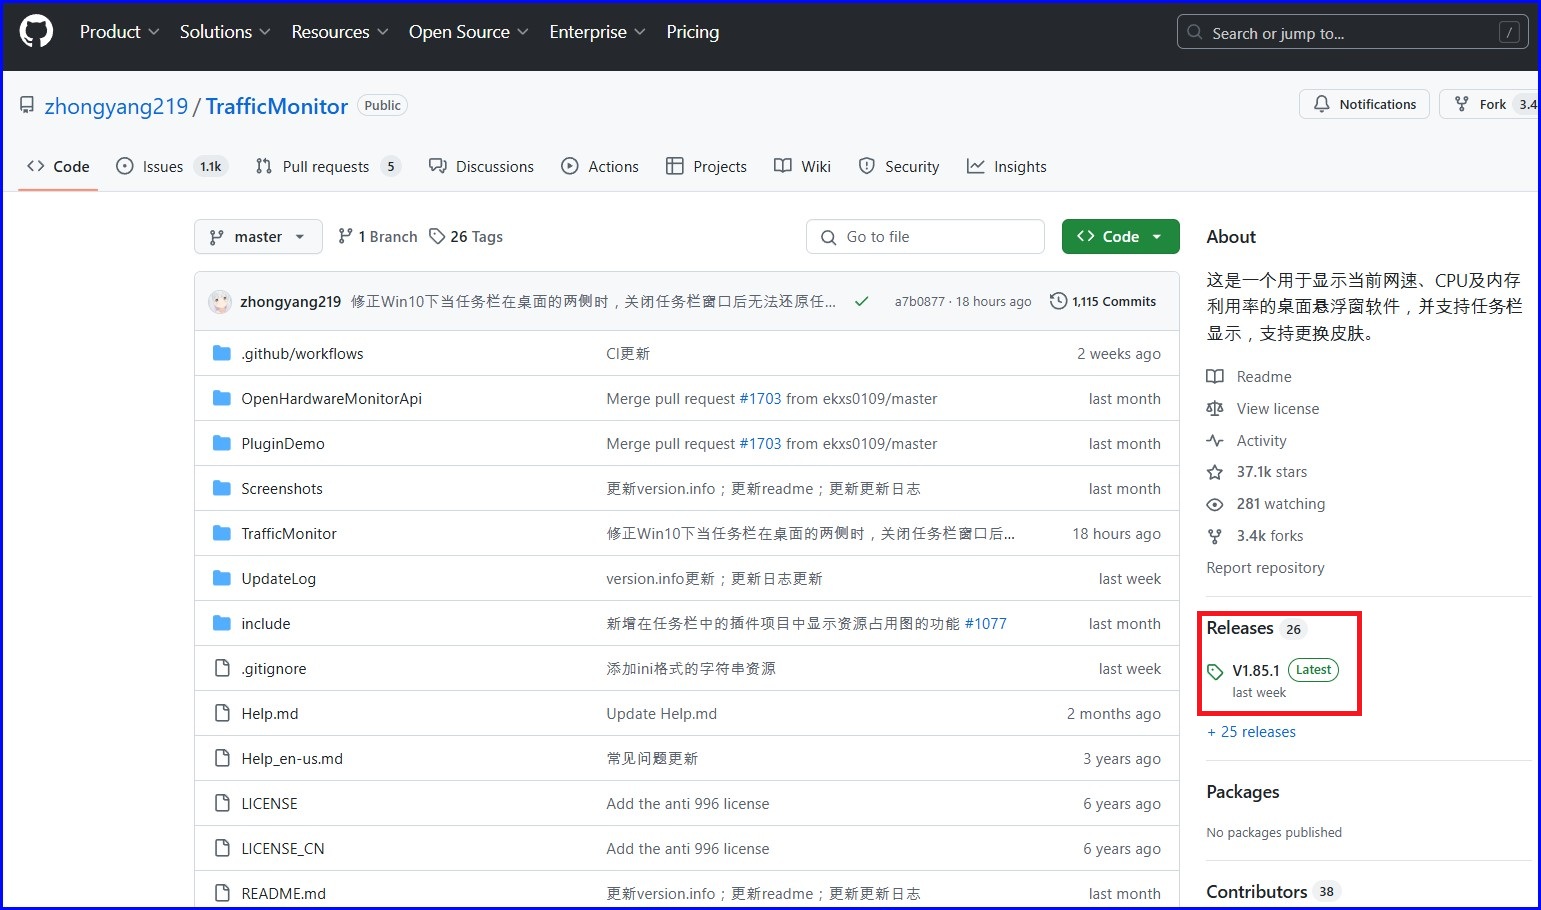Click the Go to file search box
1541x910 pixels.
[x=925, y=237]
